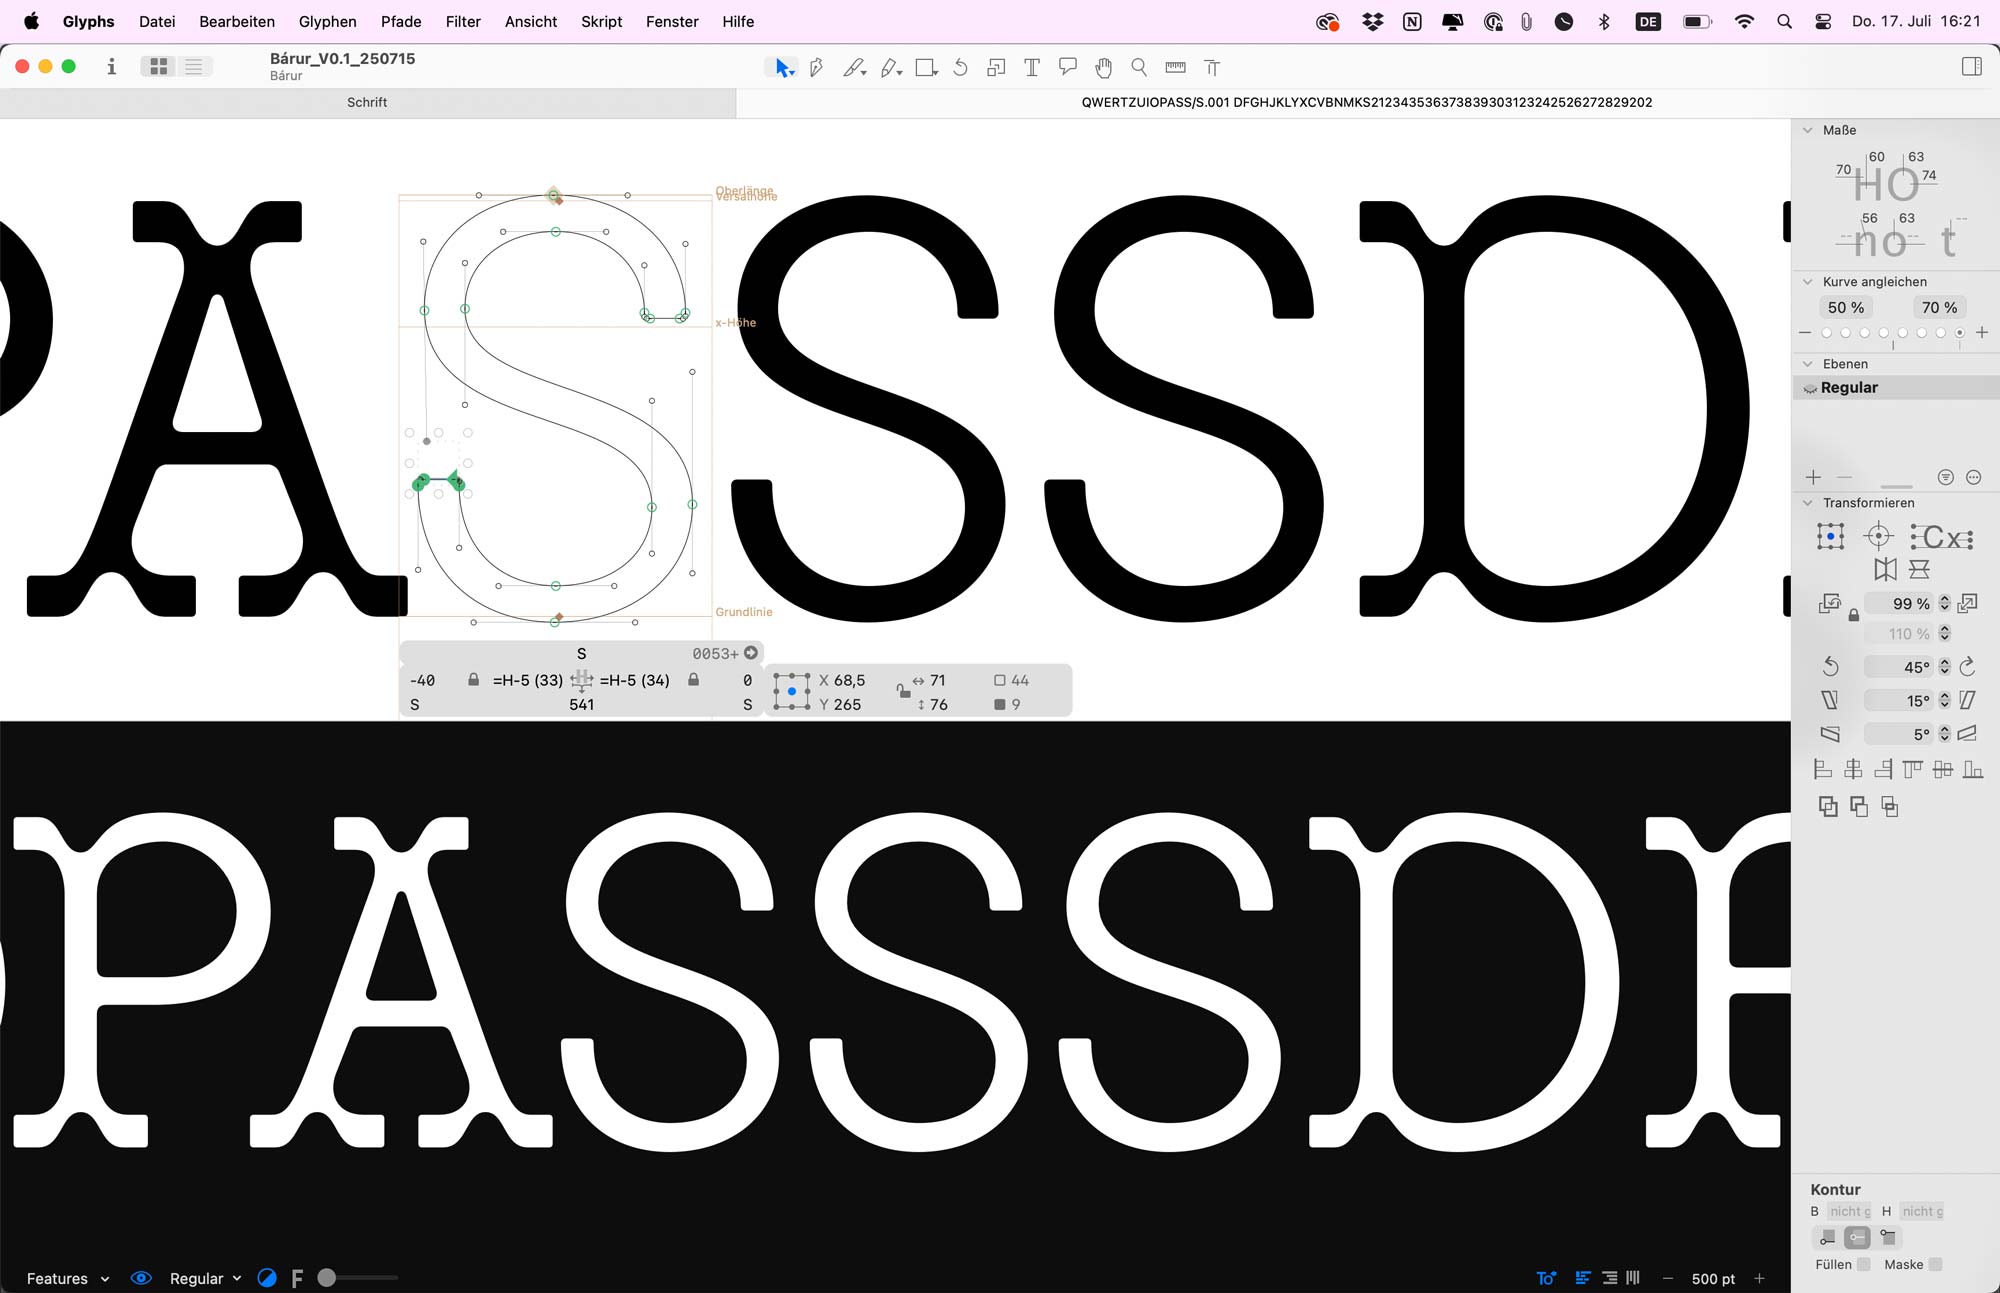Select the Regular layer
The image size is (2000, 1293).
tap(1849, 387)
